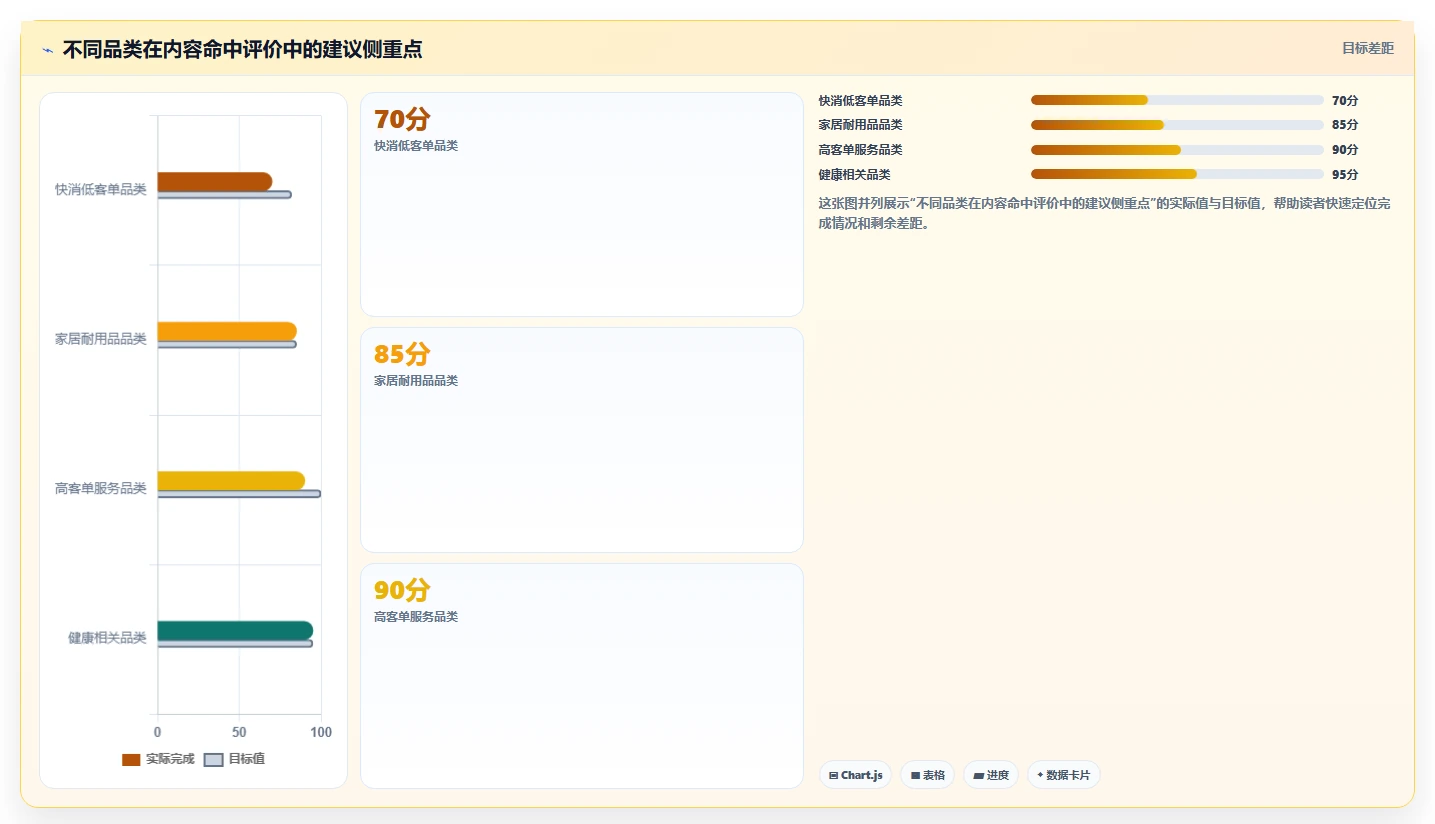Click the 健康相关品类 chart axis label
The image size is (1435, 824).
tap(107, 638)
